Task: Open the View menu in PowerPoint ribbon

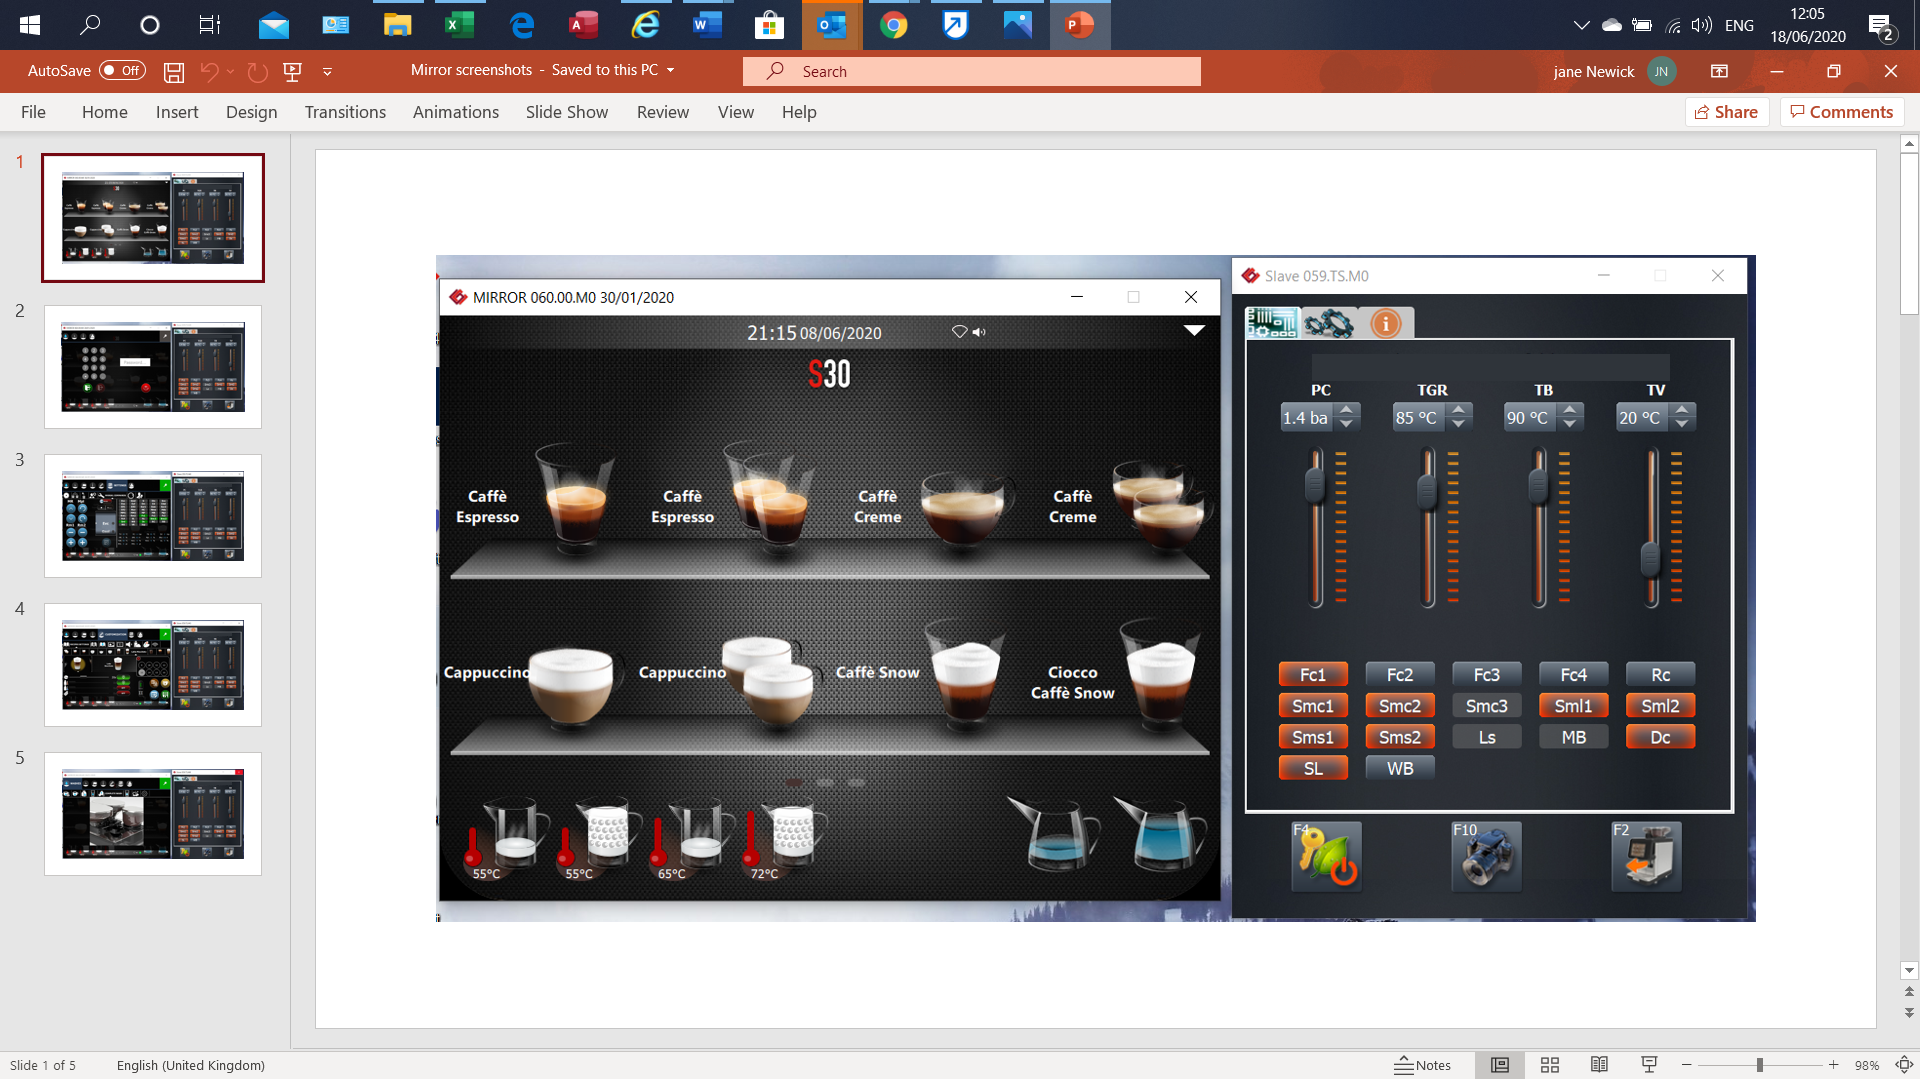Action: click(735, 111)
